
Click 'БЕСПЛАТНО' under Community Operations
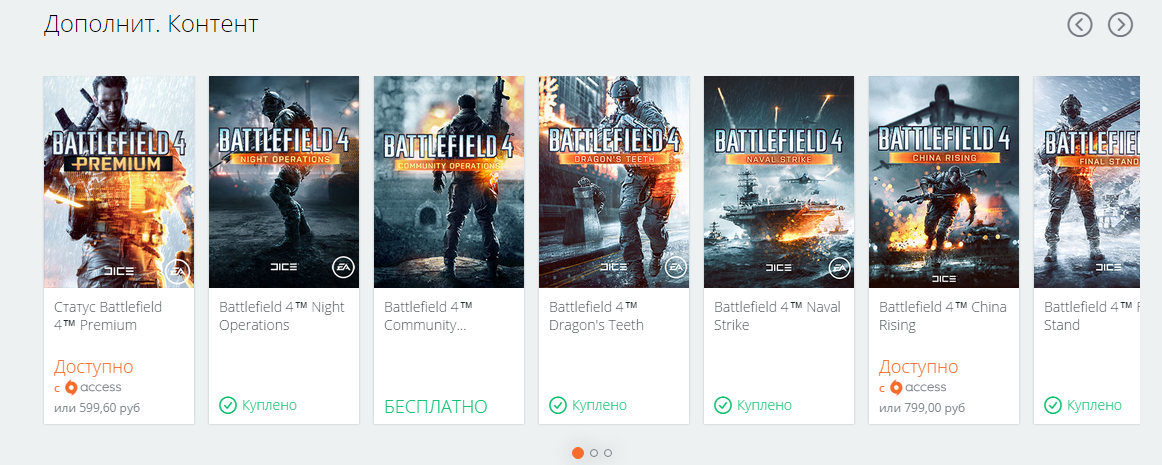[x=436, y=407]
